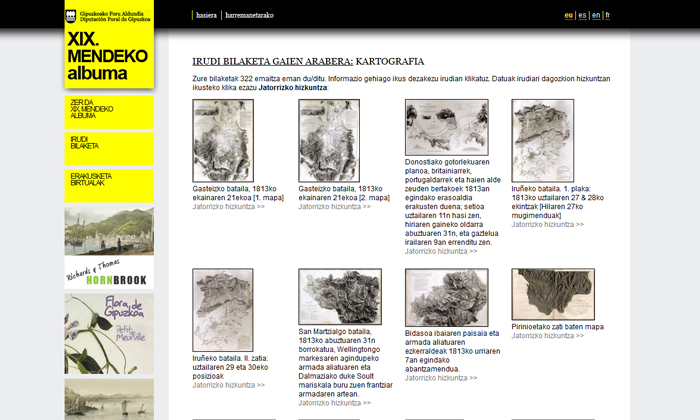Go to Irudi bilaketa sidebar section
The width and height of the screenshot is (700, 420).
point(109,146)
